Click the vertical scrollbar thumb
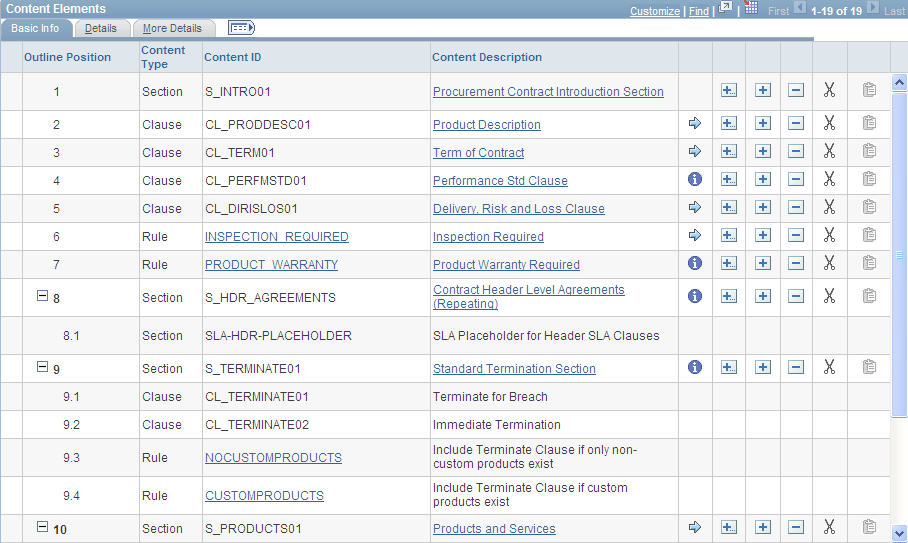908x543 pixels. (899, 254)
